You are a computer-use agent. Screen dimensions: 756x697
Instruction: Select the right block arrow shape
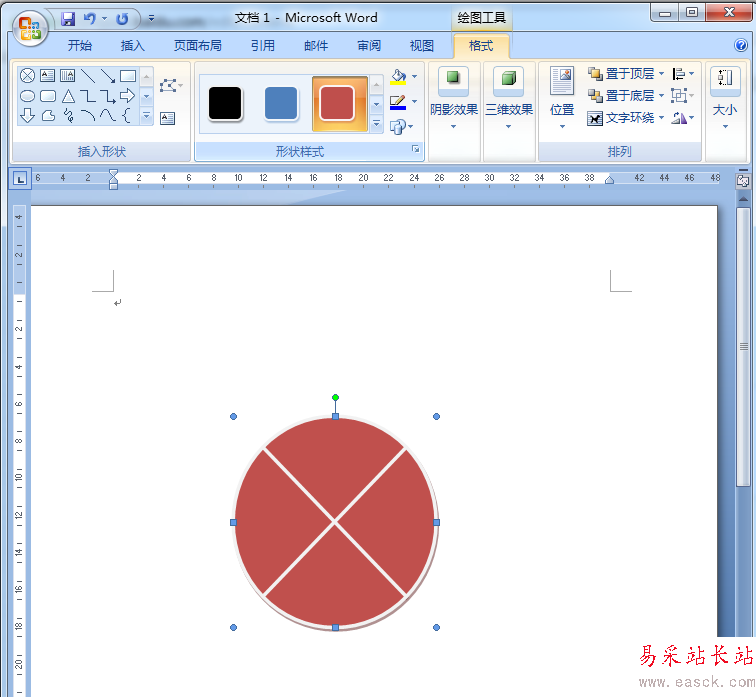click(x=128, y=96)
